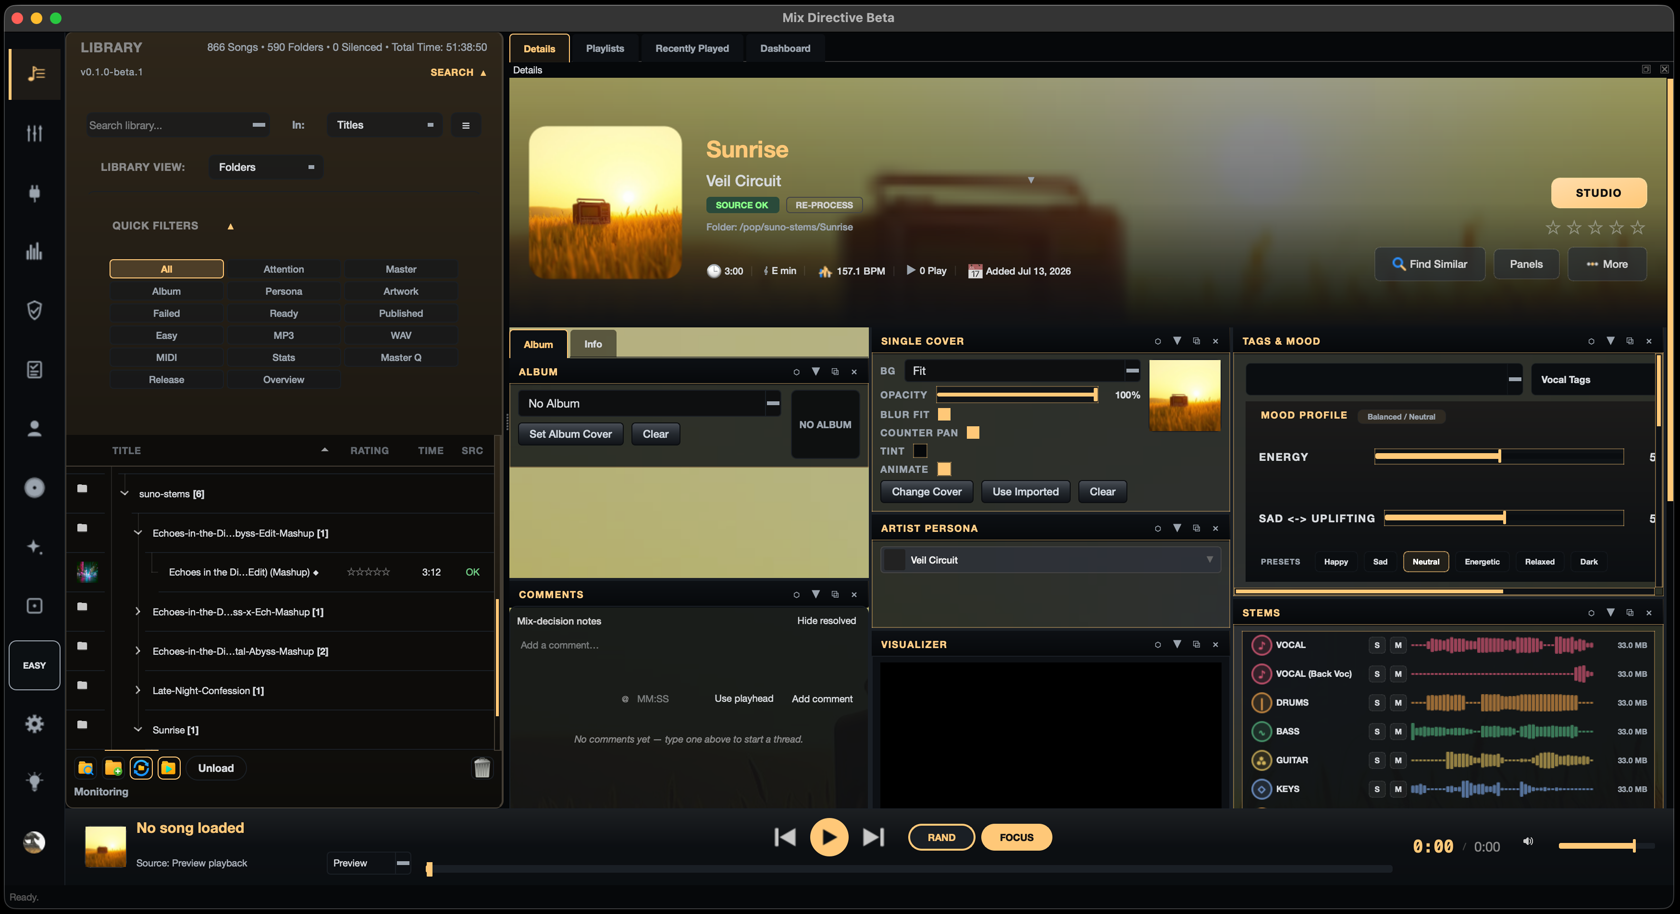Viewport: 1680px width, 914px height.
Task: Click the GUITAR stem icon
Action: click(1262, 760)
